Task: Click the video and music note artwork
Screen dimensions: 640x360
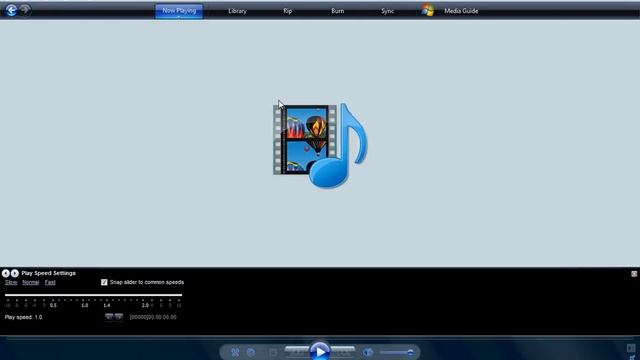Action: (320, 145)
